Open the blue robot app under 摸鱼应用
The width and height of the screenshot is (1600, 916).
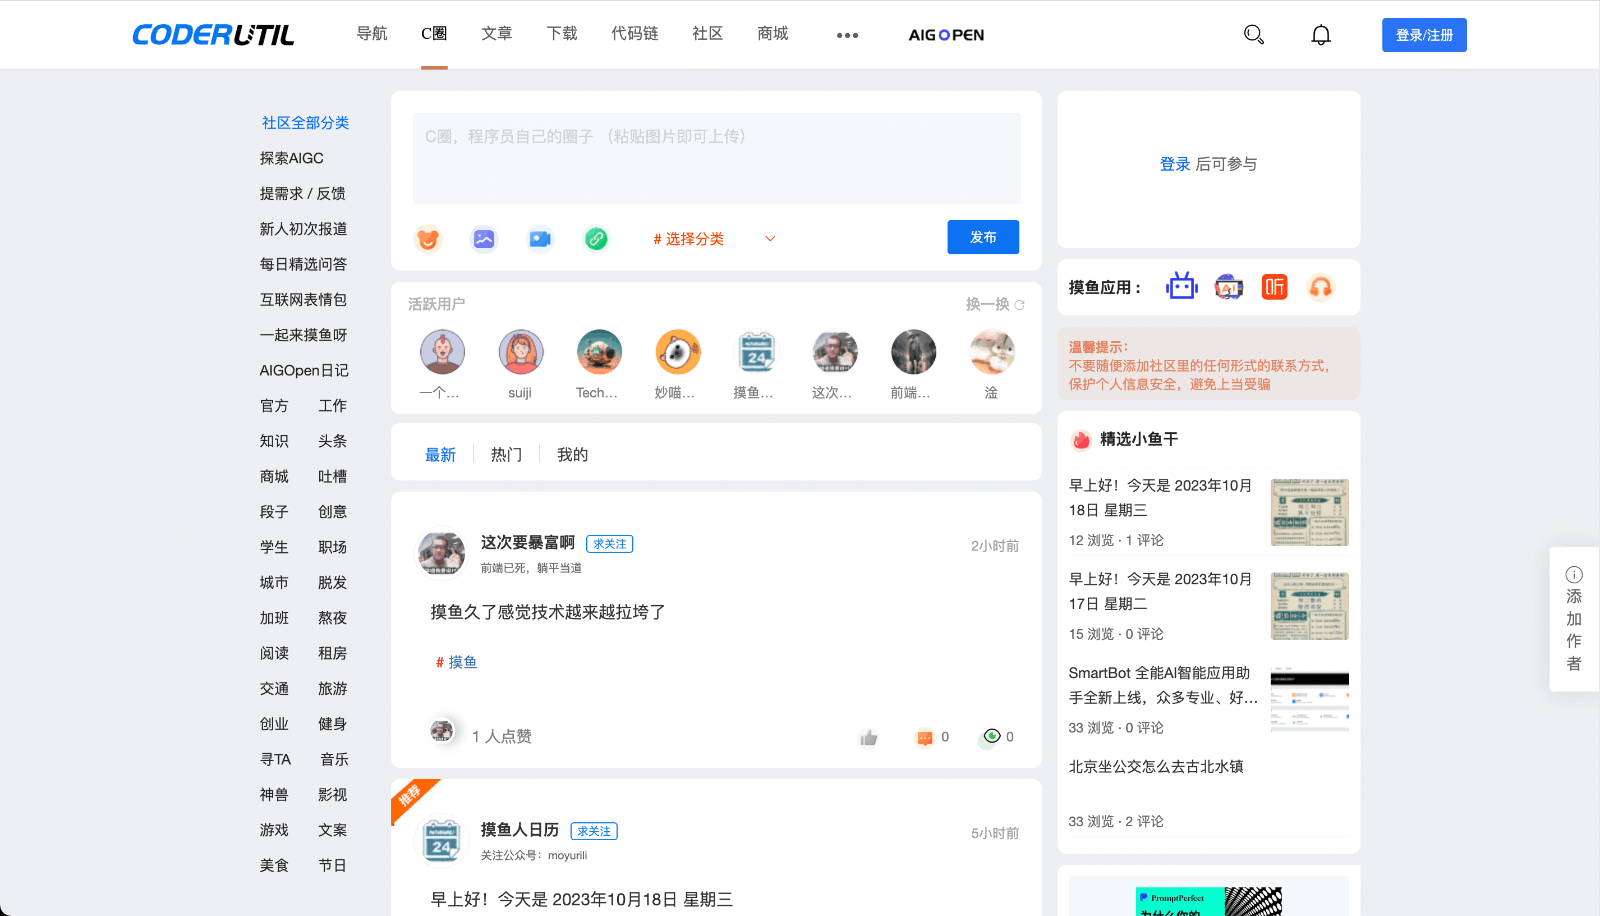click(x=1181, y=287)
